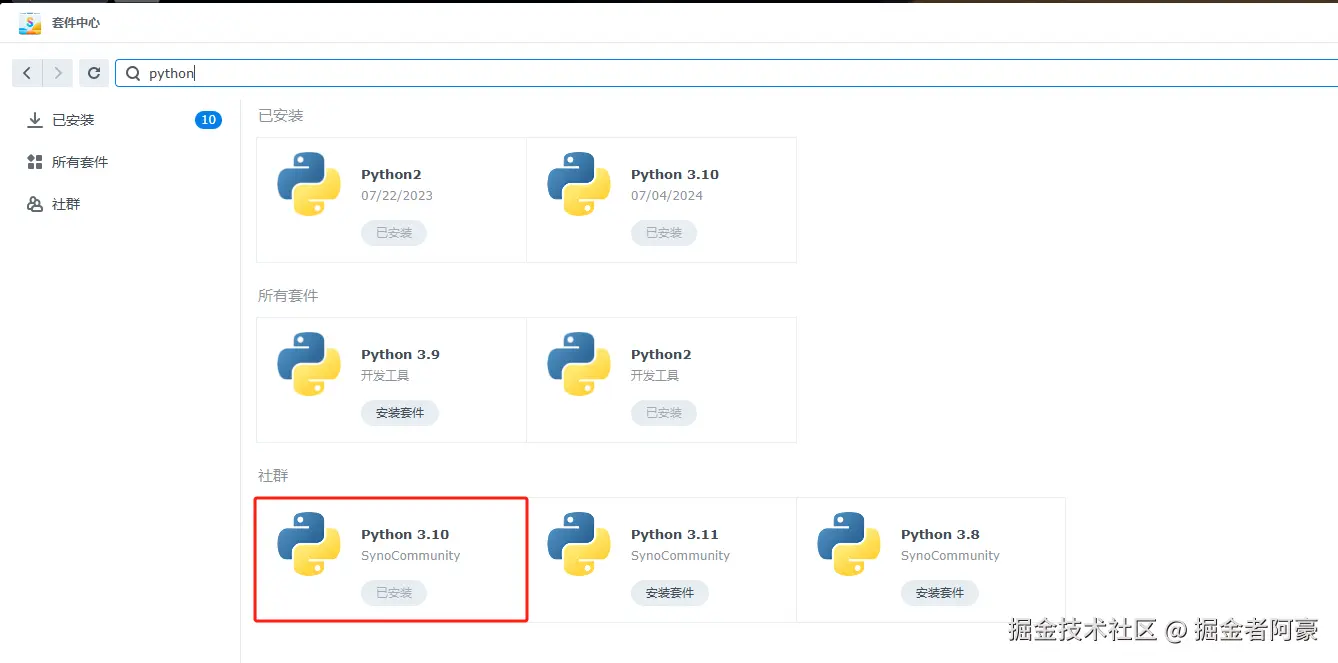Open the Python2 title under 所有套件

click(x=661, y=354)
